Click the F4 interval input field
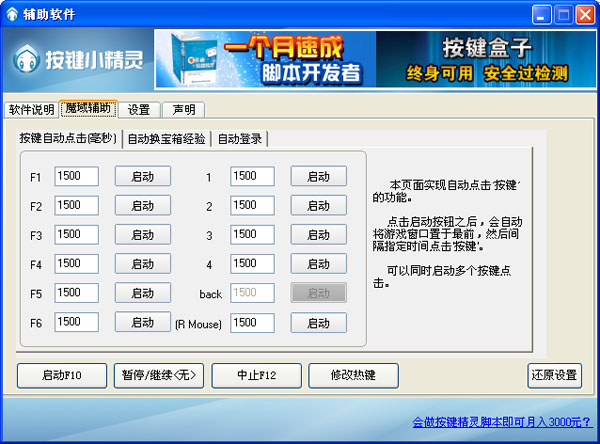This screenshot has width=600, height=444. [x=77, y=263]
